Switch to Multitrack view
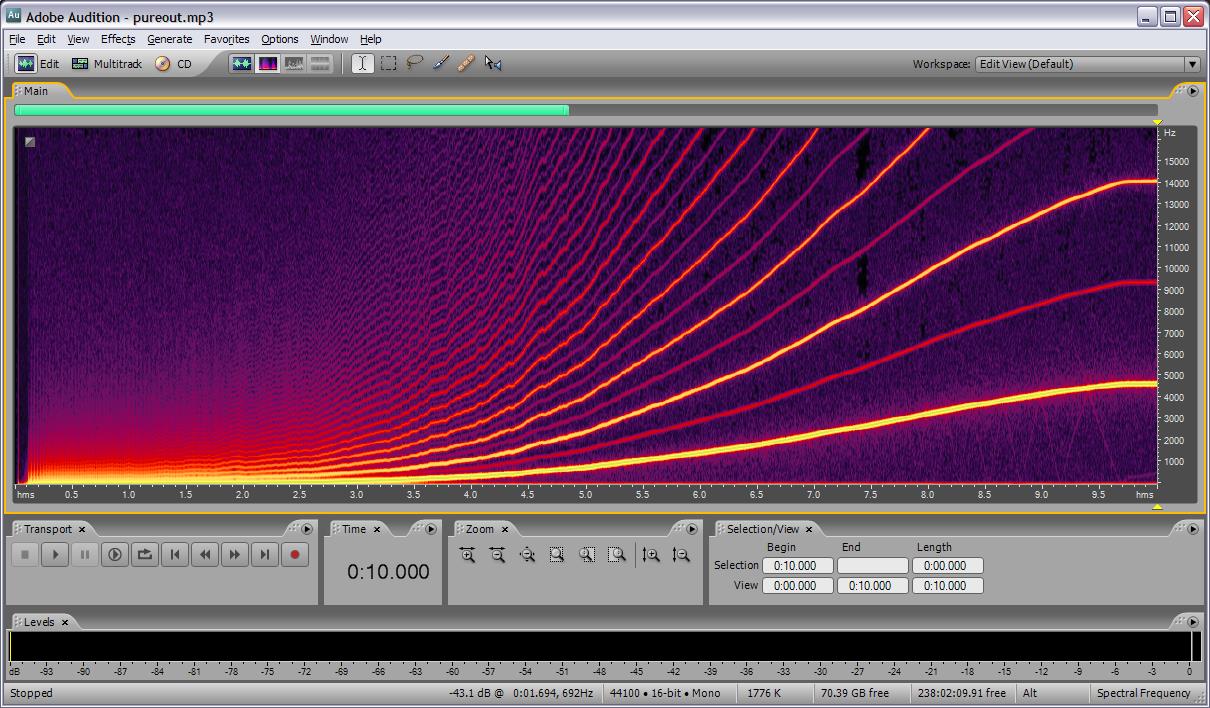The image size is (1210, 708). point(106,64)
